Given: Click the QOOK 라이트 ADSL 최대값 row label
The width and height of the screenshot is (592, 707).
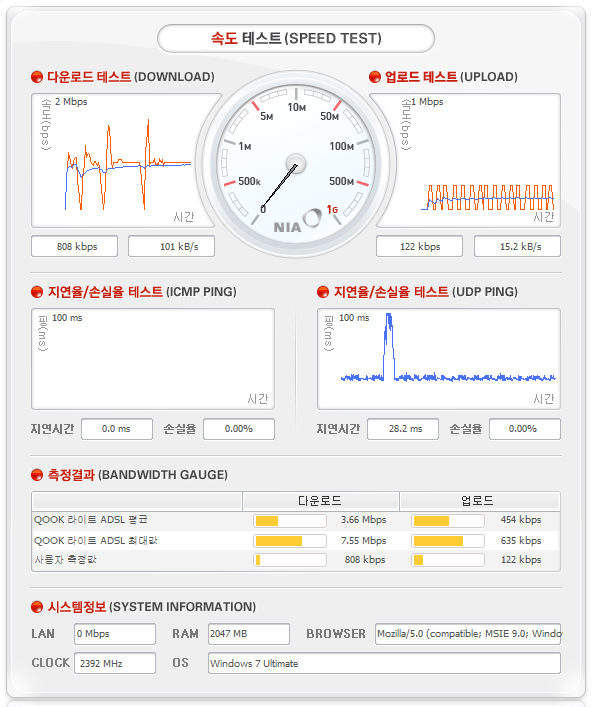Looking at the screenshot, I should click(96, 540).
